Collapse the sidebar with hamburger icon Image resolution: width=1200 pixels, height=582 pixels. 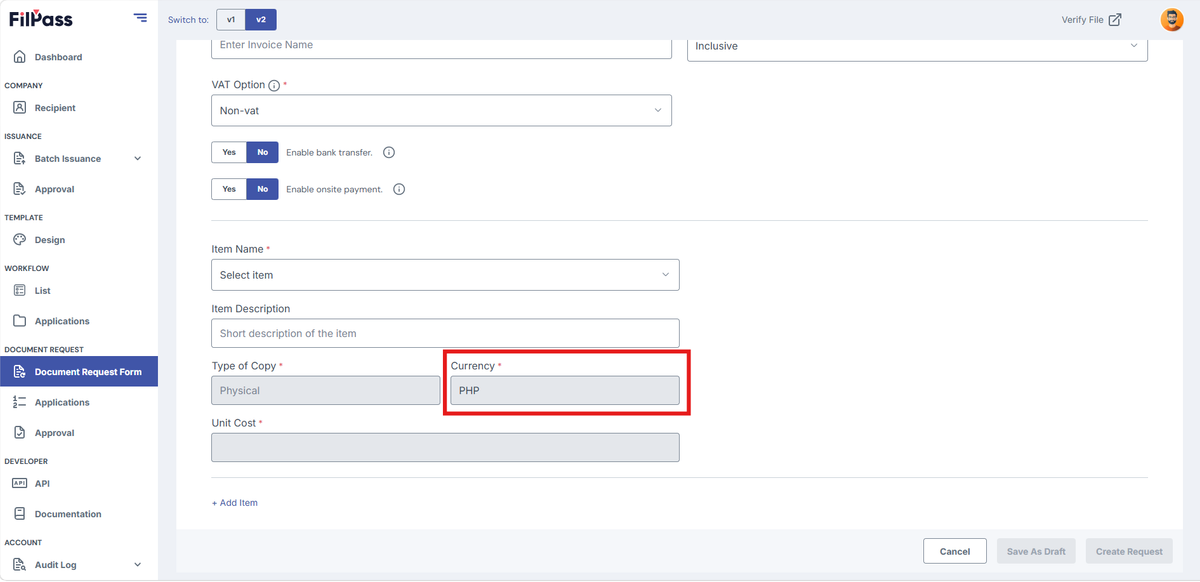pos(140,18)
